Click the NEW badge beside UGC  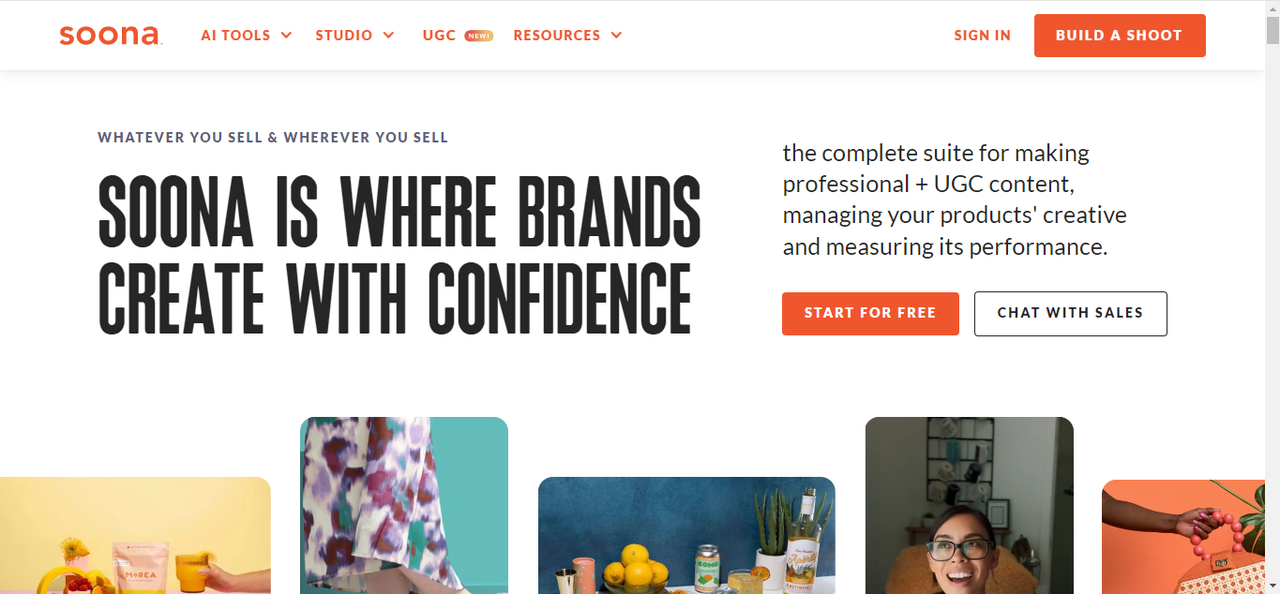(x=478, y=36)
